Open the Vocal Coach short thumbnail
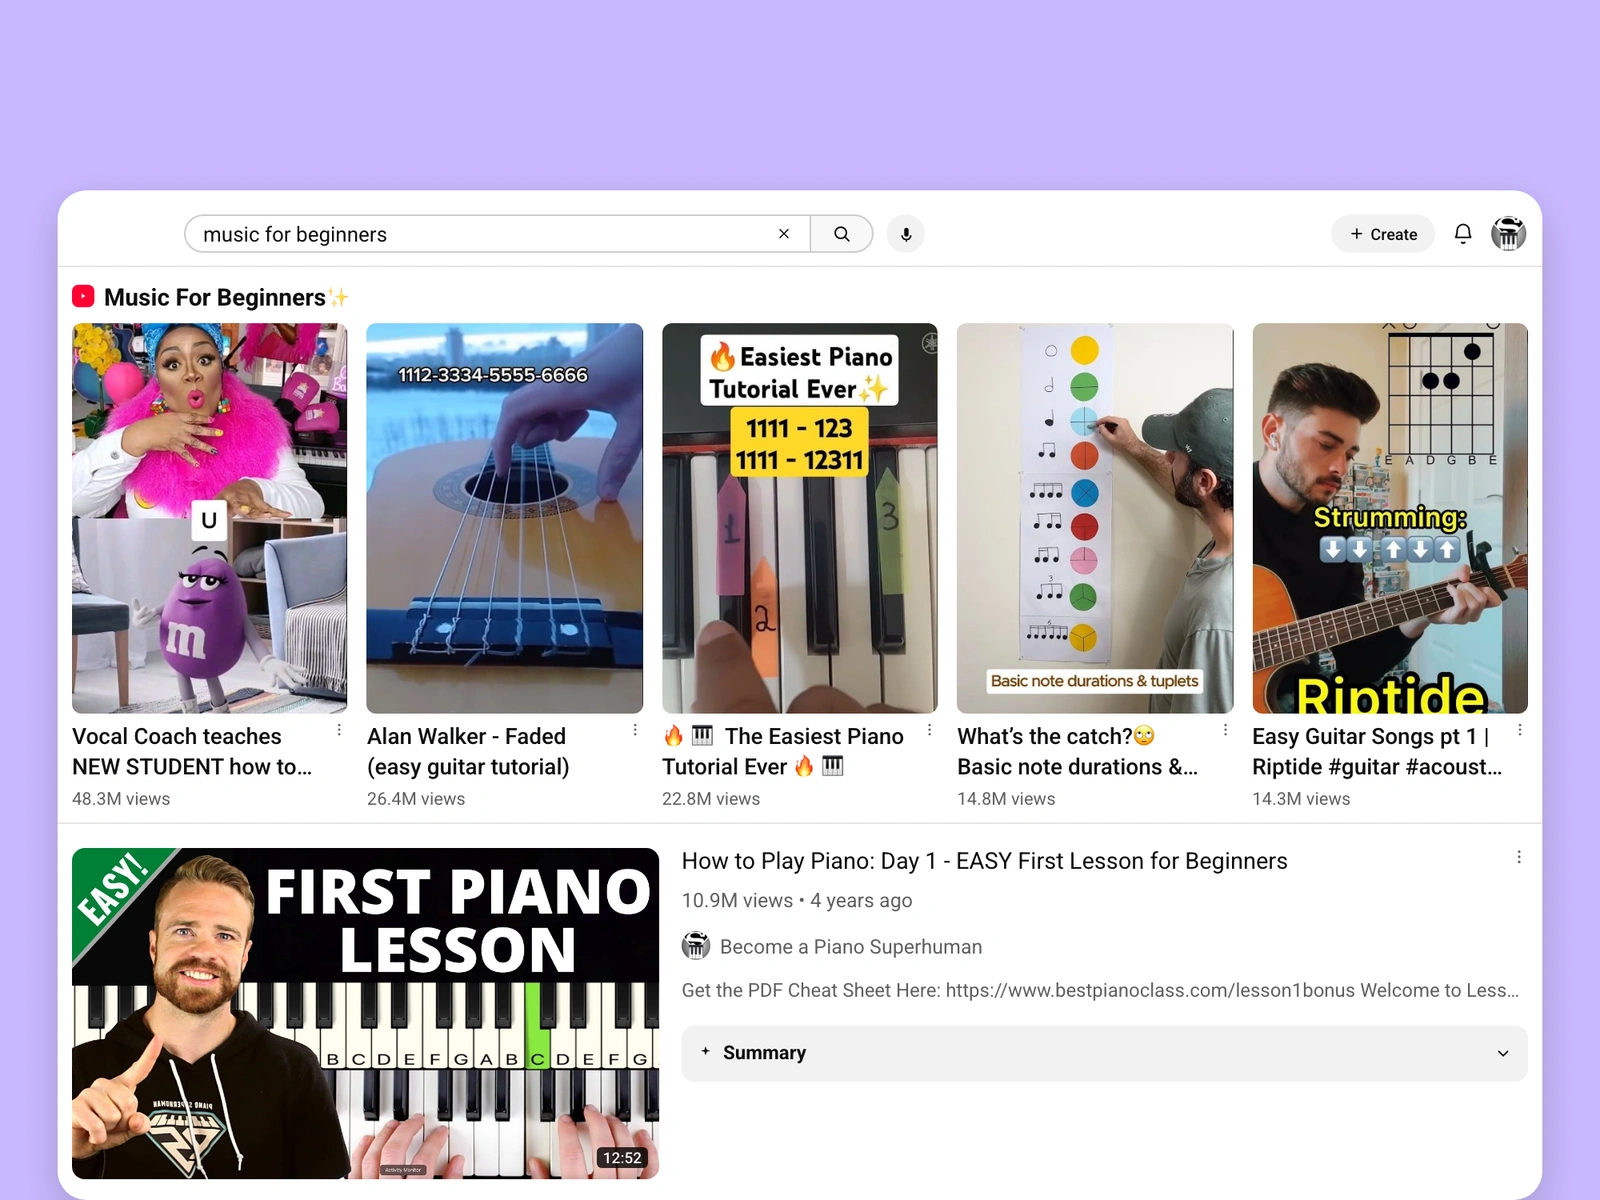Screen dimensions: 1600x1200 [x=210, y=518]
